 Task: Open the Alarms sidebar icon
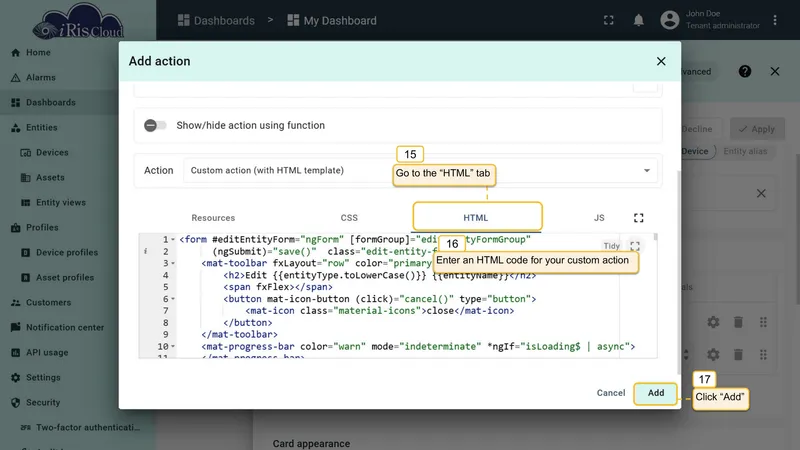pyautogui.click(x=15, y=78)
